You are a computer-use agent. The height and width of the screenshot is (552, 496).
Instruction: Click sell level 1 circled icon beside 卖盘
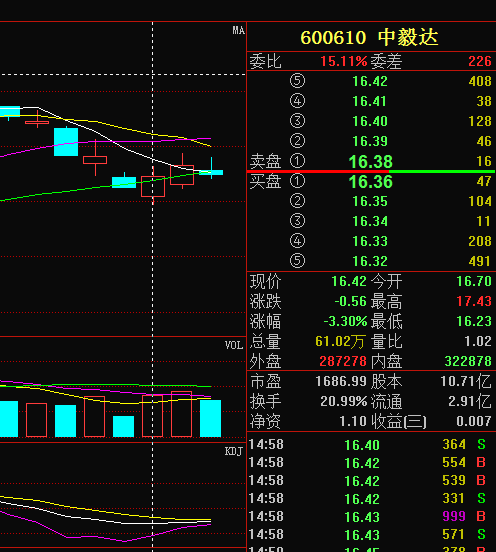297,161
